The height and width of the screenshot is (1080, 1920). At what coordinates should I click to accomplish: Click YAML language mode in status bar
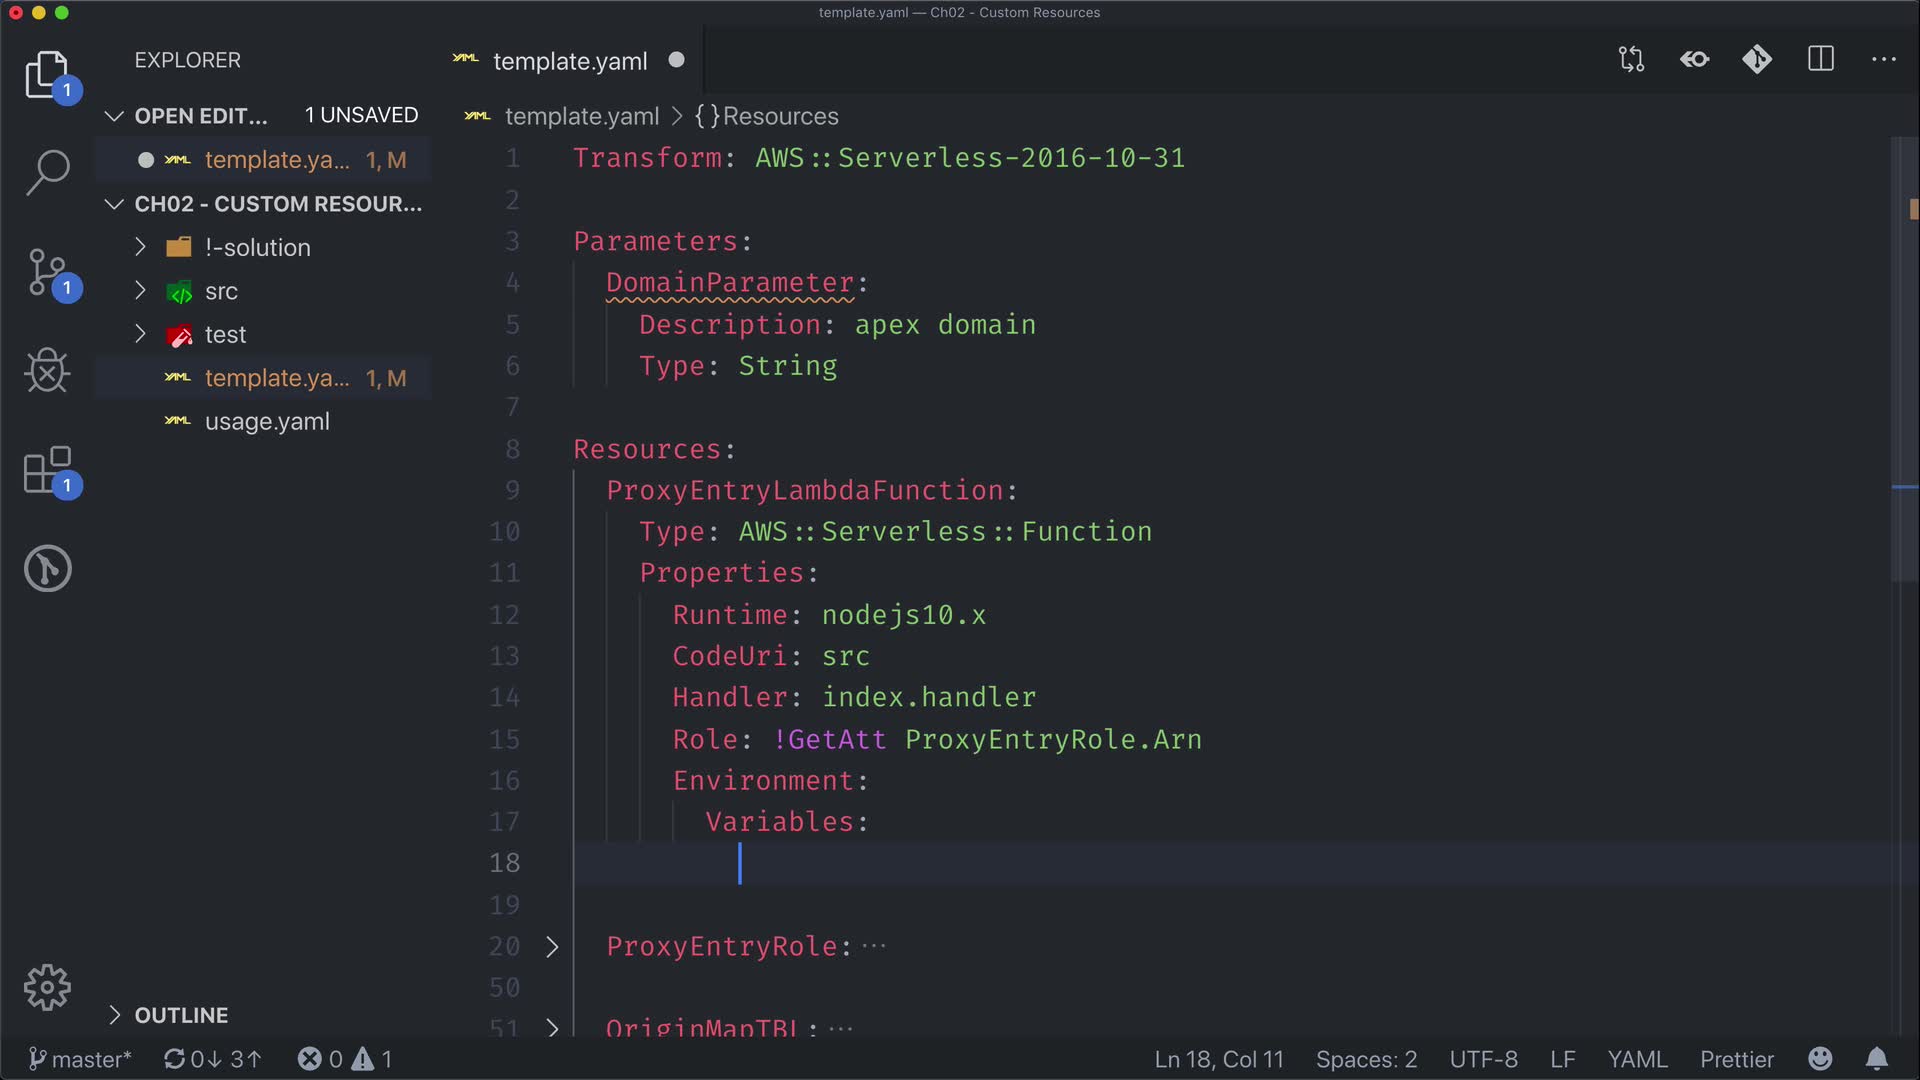1636,1059
